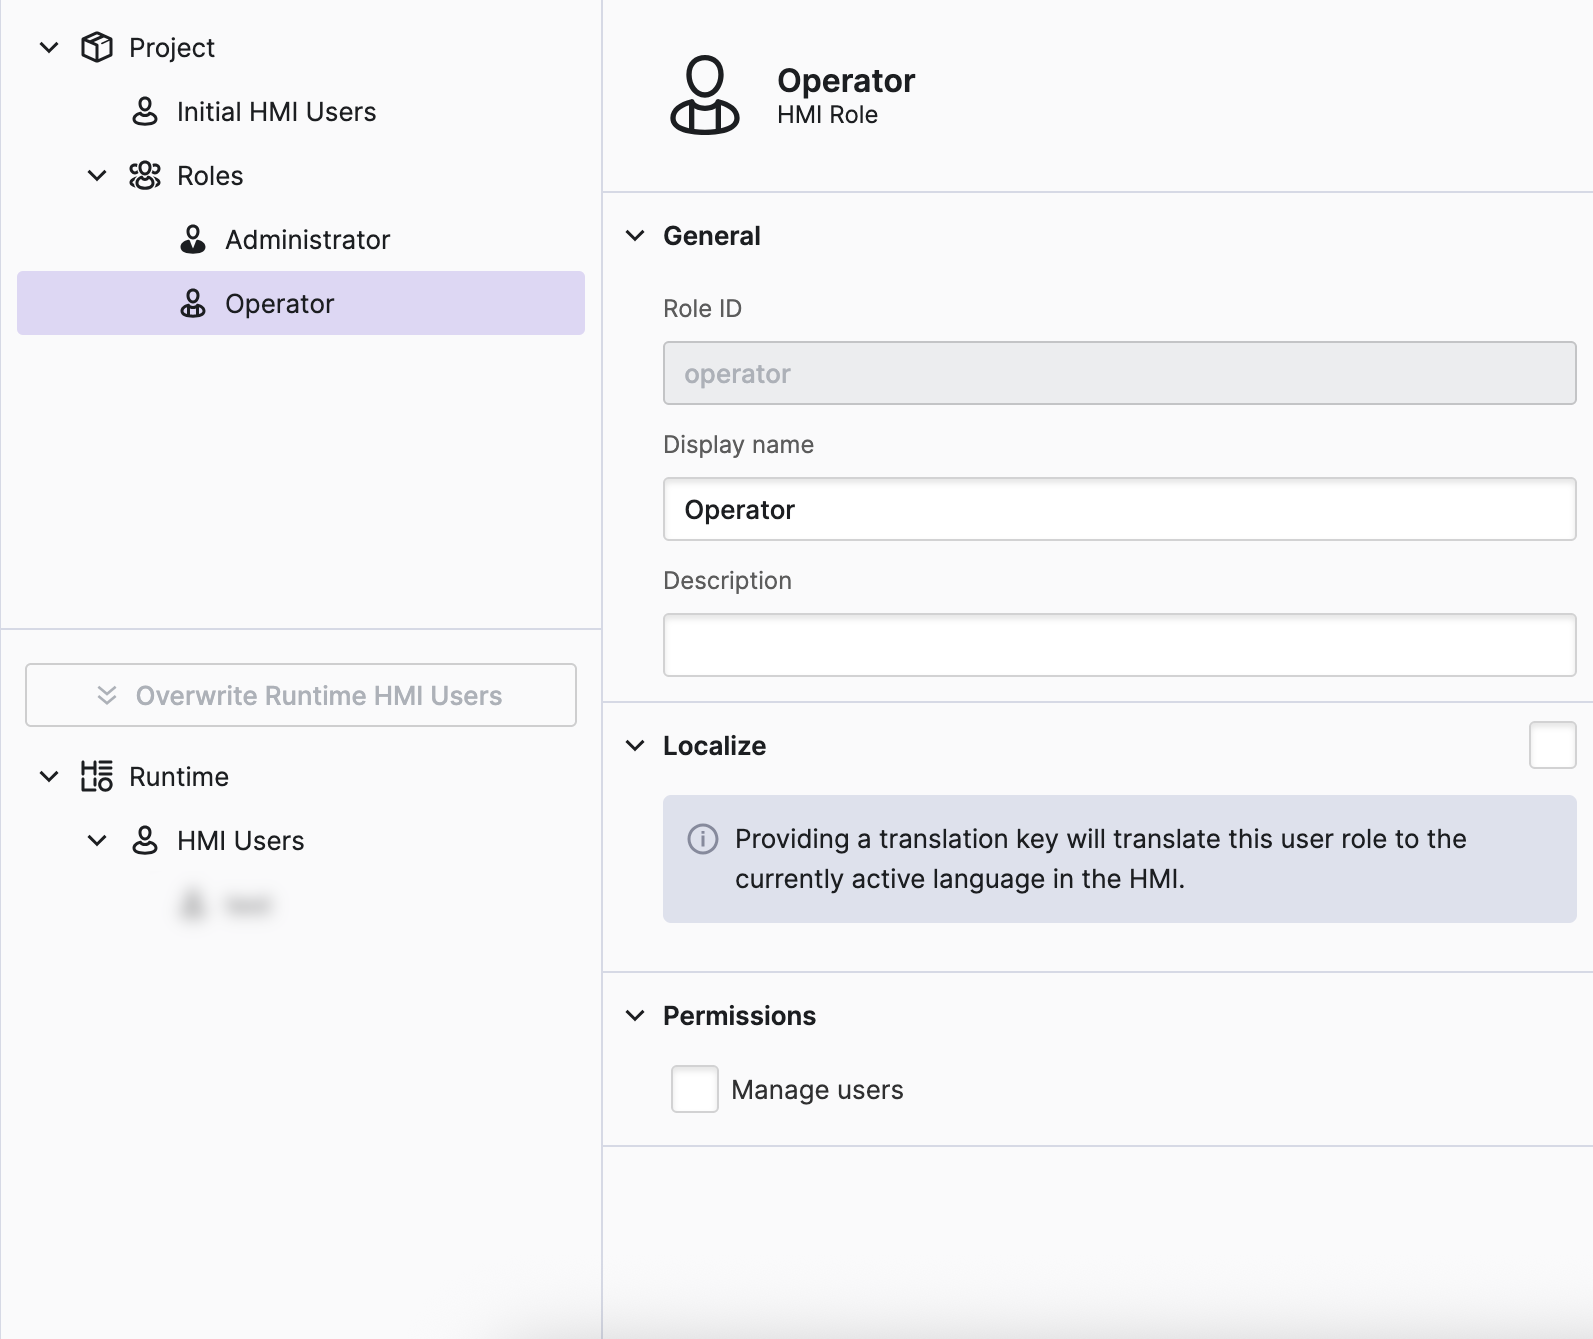This screenshot has height=1339, width=1593.
Task: Click into the Description field
Action: (1119, 645)
